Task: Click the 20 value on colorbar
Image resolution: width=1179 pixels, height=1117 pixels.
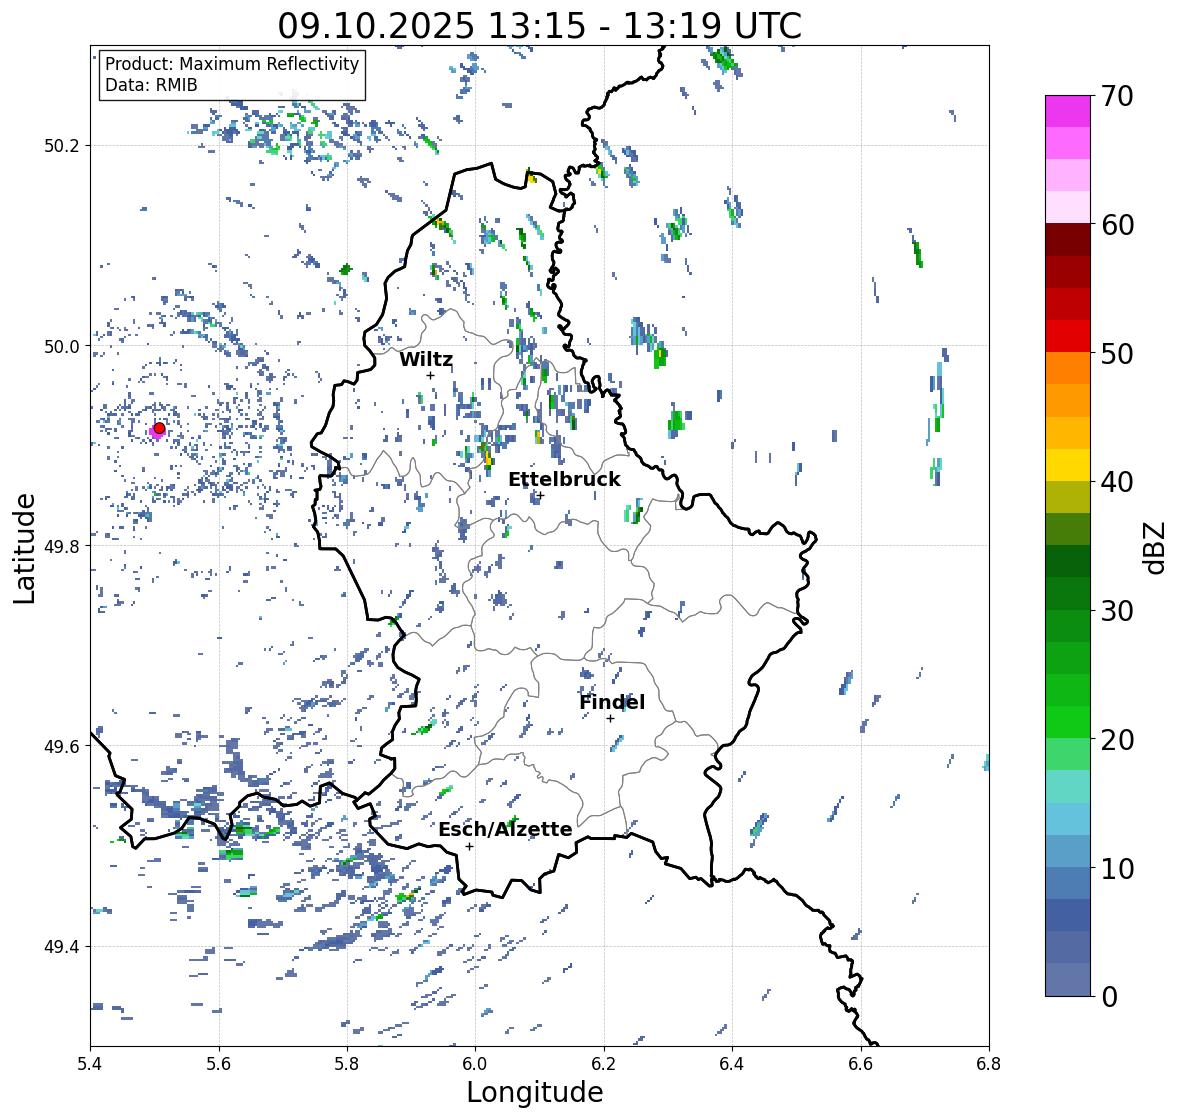Action: (1117, 740)
